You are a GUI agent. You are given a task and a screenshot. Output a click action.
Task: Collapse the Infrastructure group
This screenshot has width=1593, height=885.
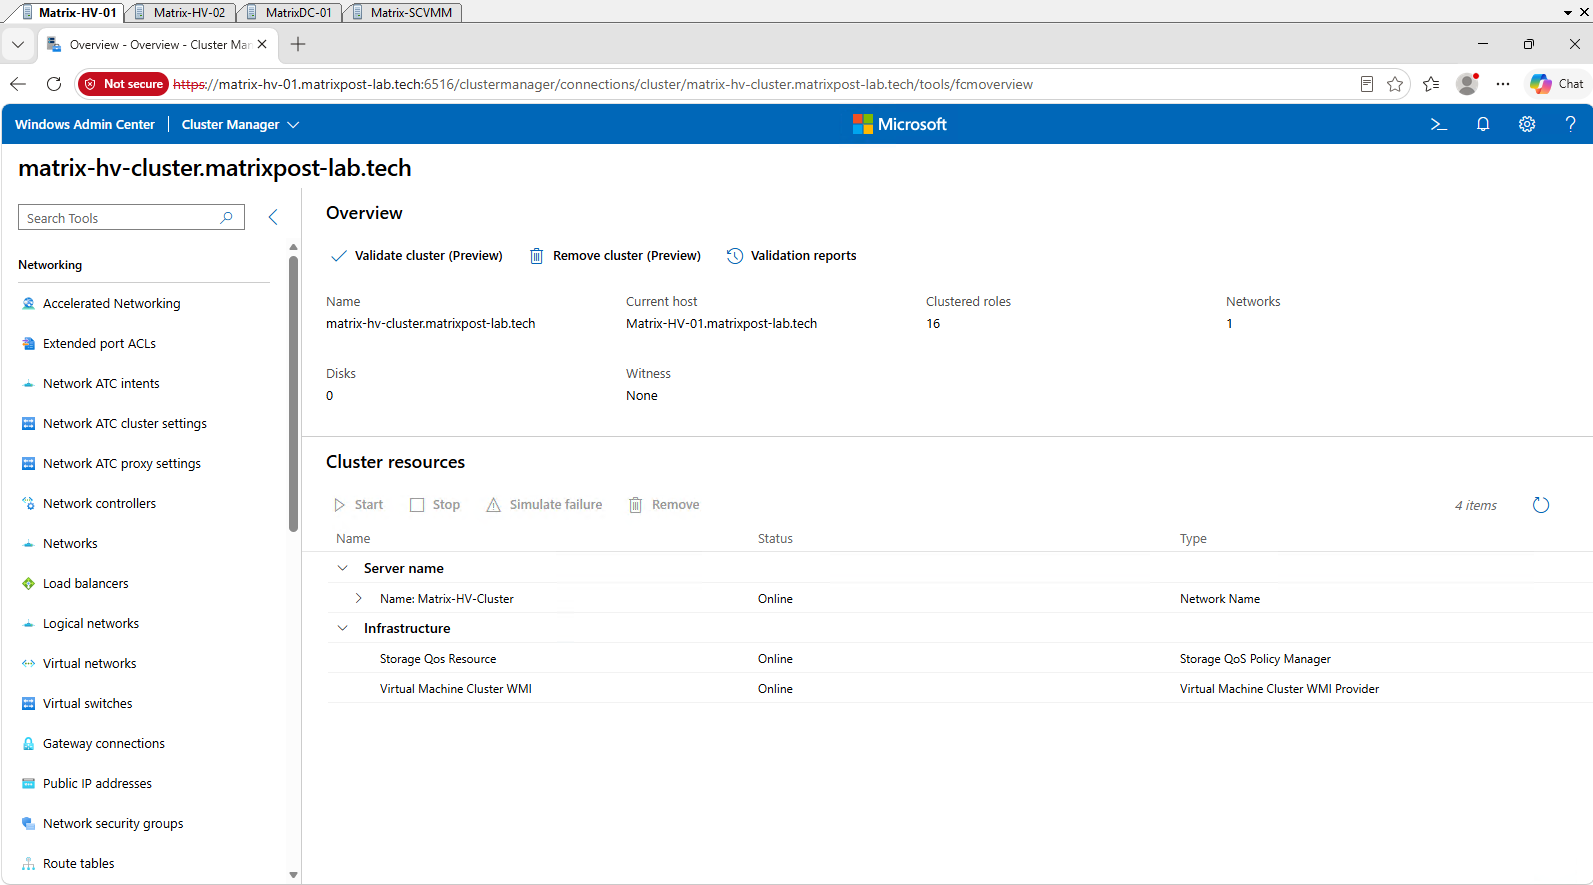[342, 628]
